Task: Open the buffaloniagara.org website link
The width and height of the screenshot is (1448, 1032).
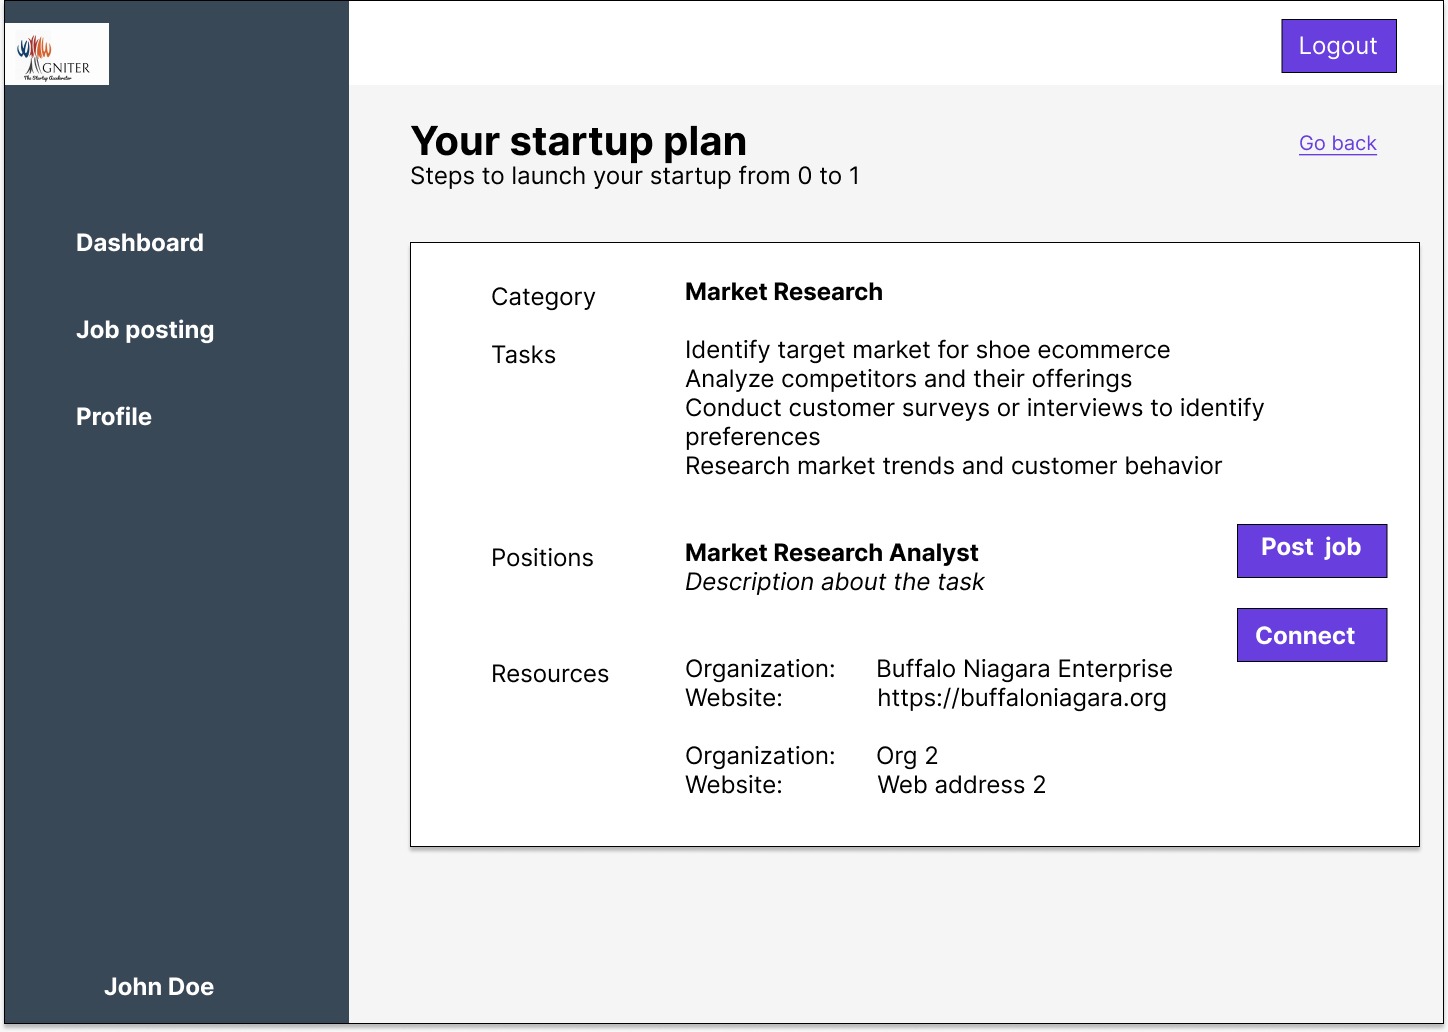Action: point(1021,698)
